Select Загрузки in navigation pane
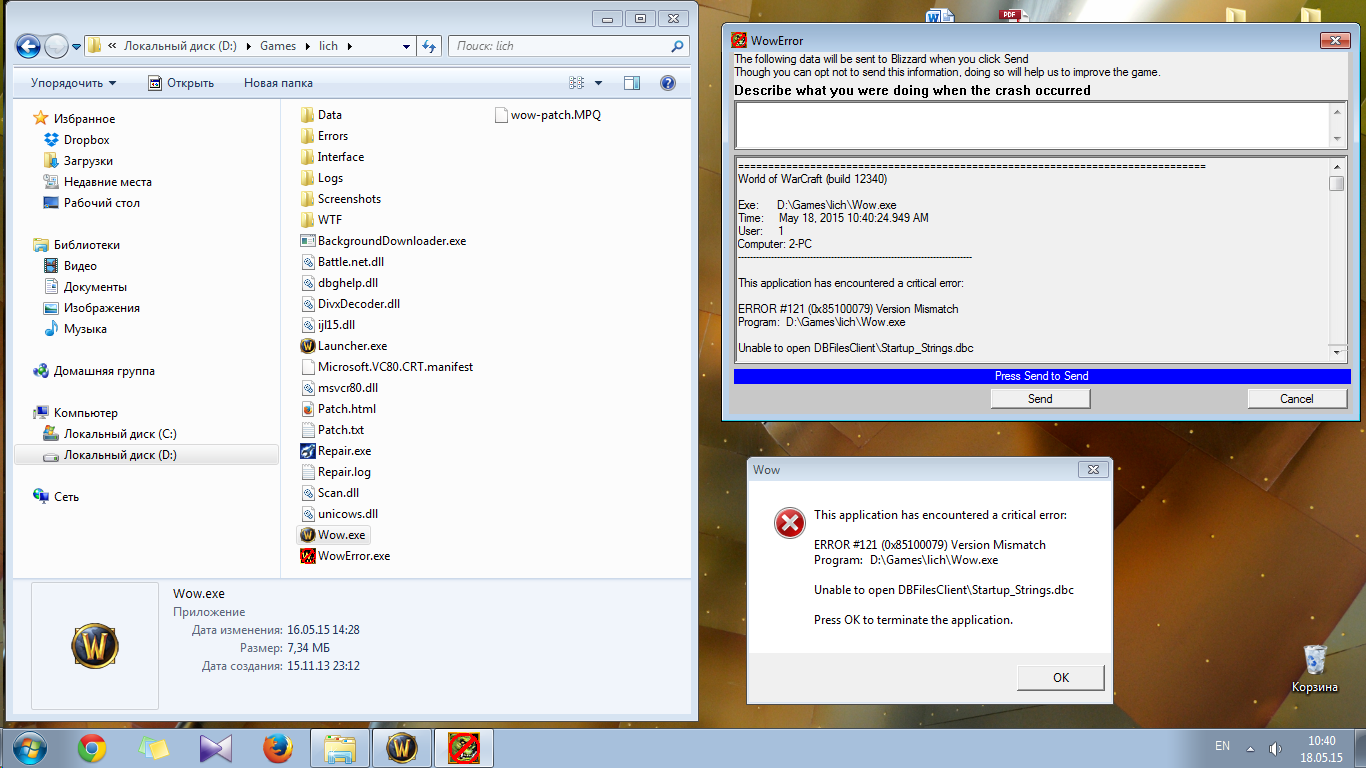This screenshot has width=1366, height=768. 78,161
